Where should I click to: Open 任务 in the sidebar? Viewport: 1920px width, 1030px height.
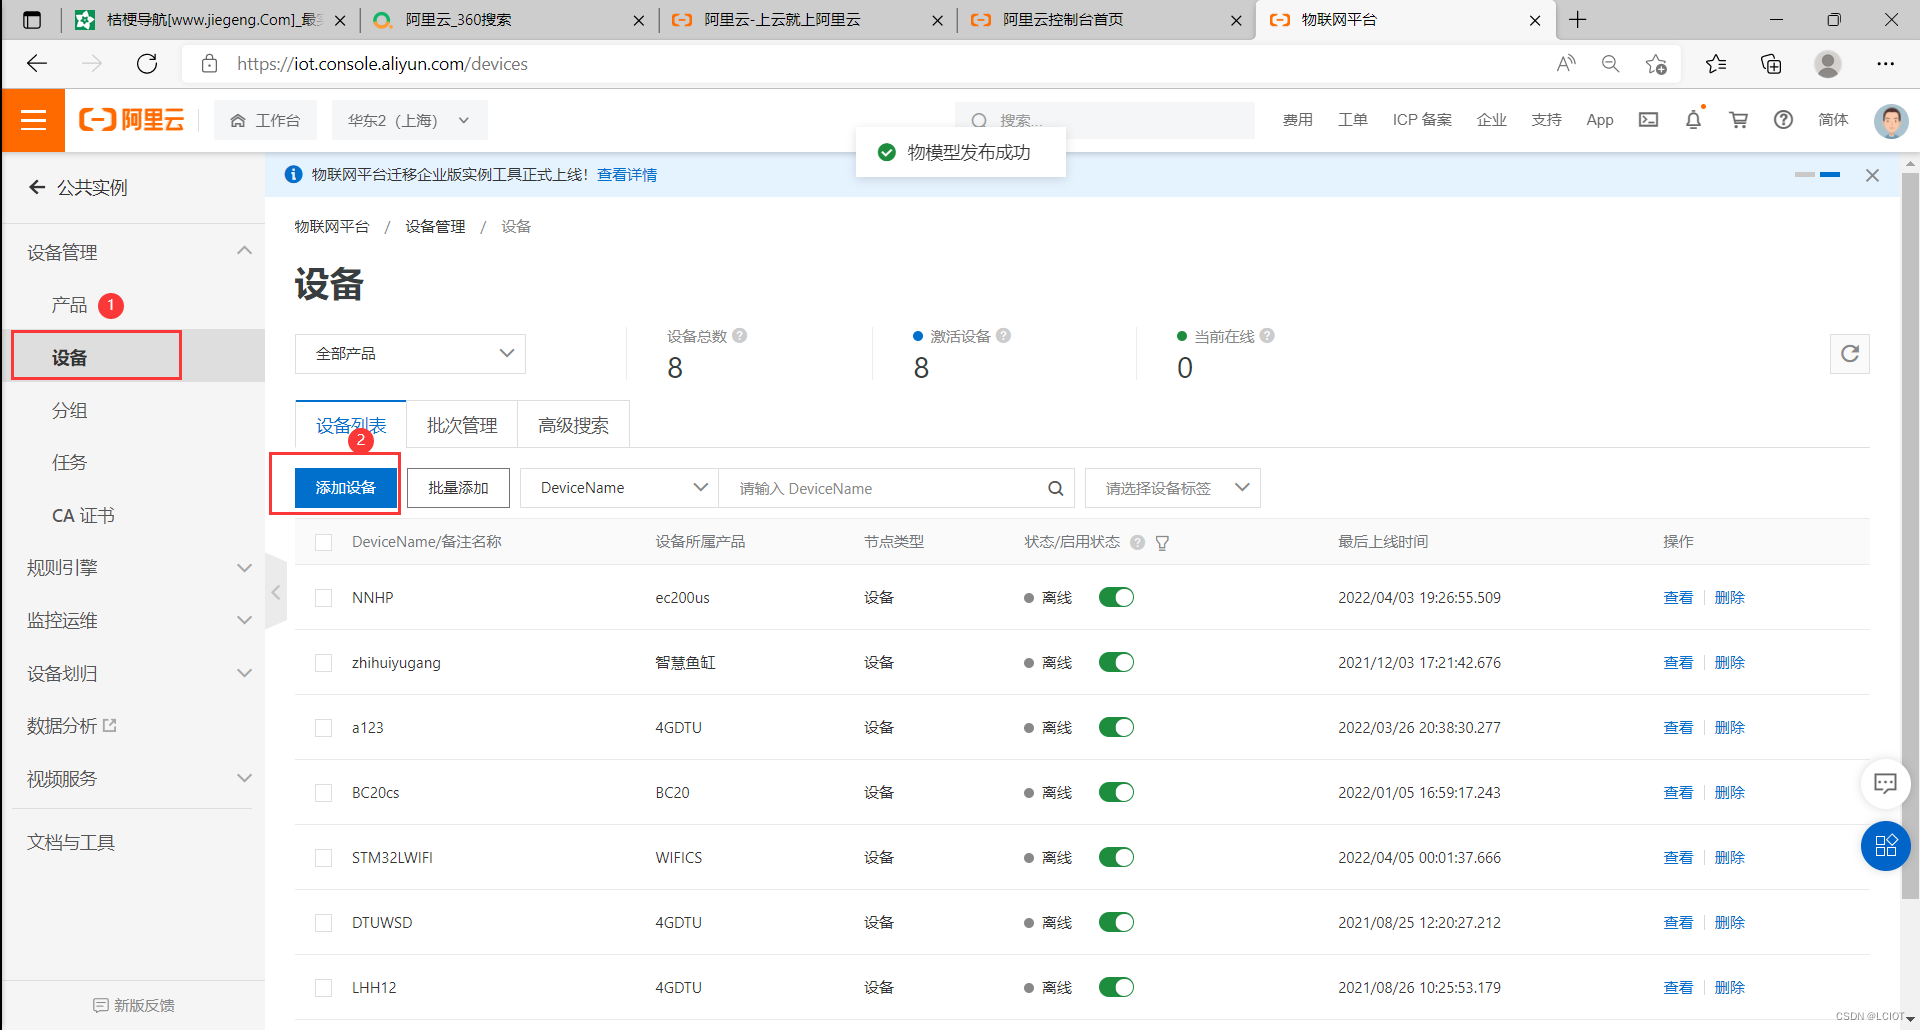tap(69, 462)
